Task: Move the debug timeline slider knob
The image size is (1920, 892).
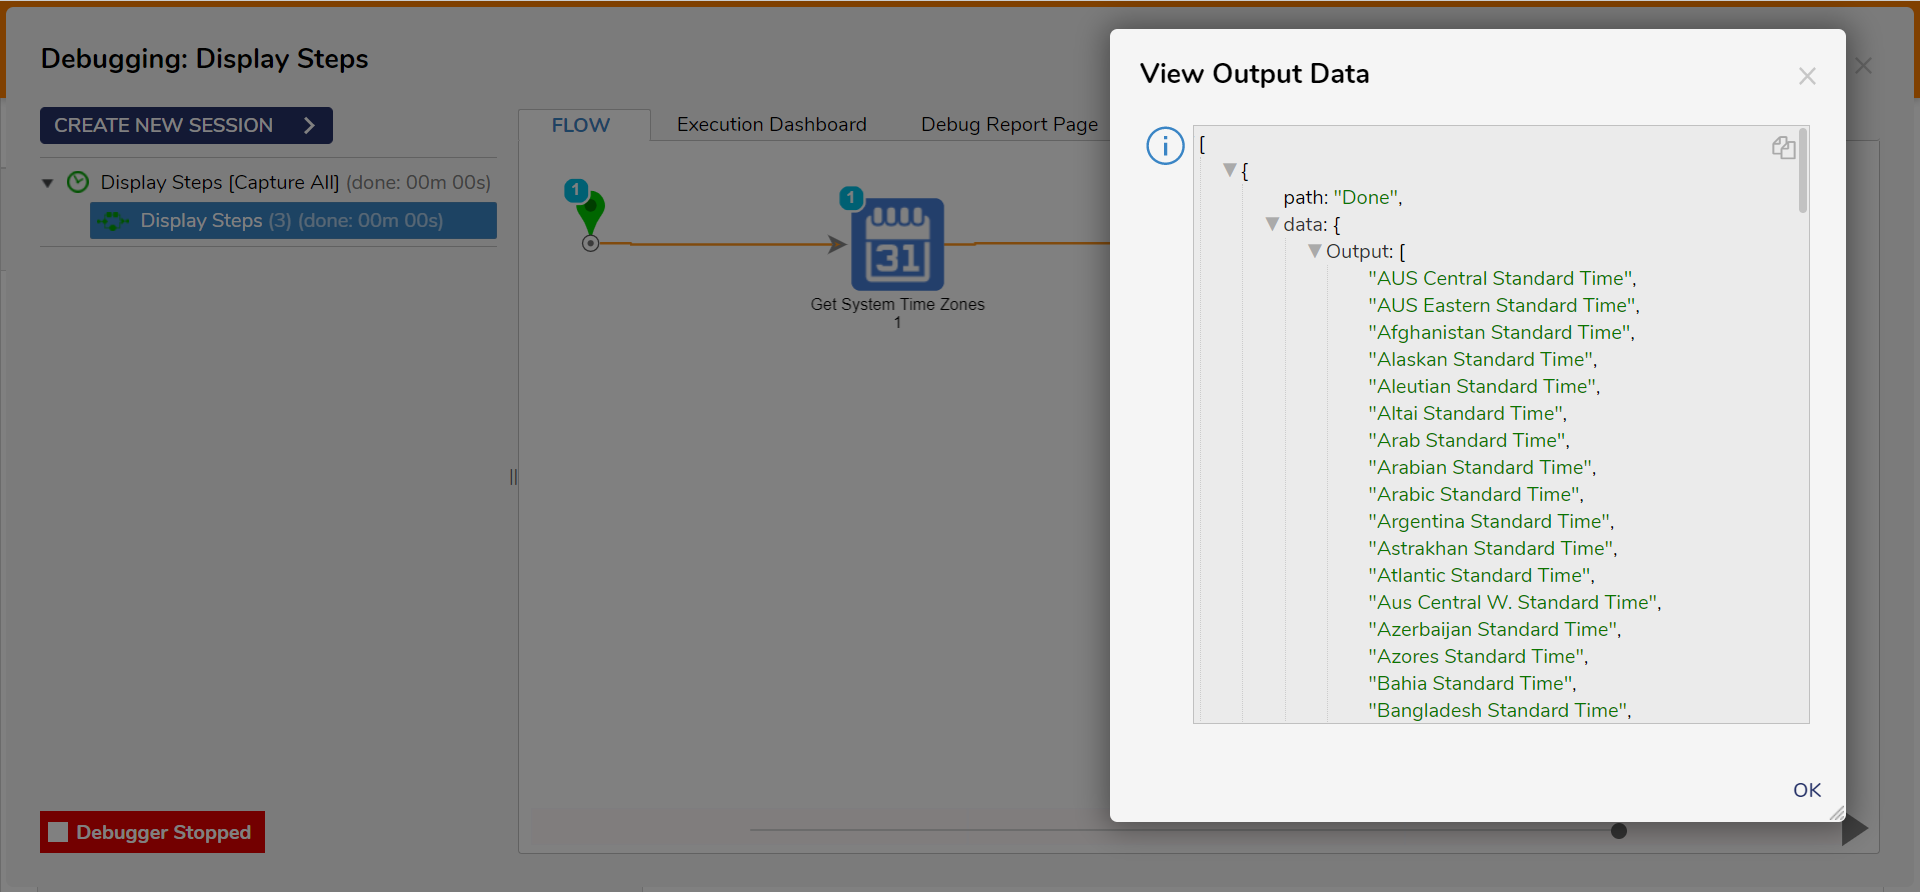Action: 1619,831
